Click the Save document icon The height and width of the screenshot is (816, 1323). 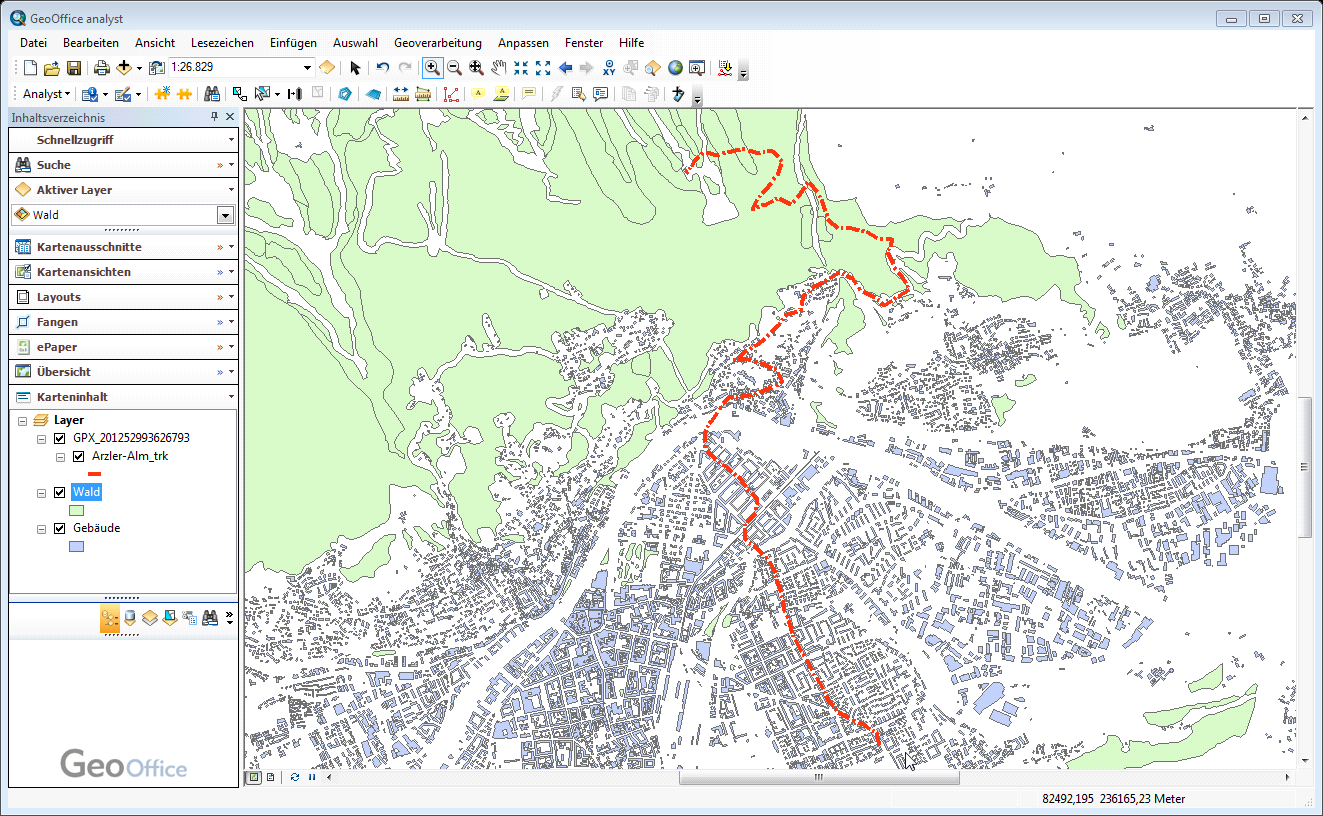point(74,68)
